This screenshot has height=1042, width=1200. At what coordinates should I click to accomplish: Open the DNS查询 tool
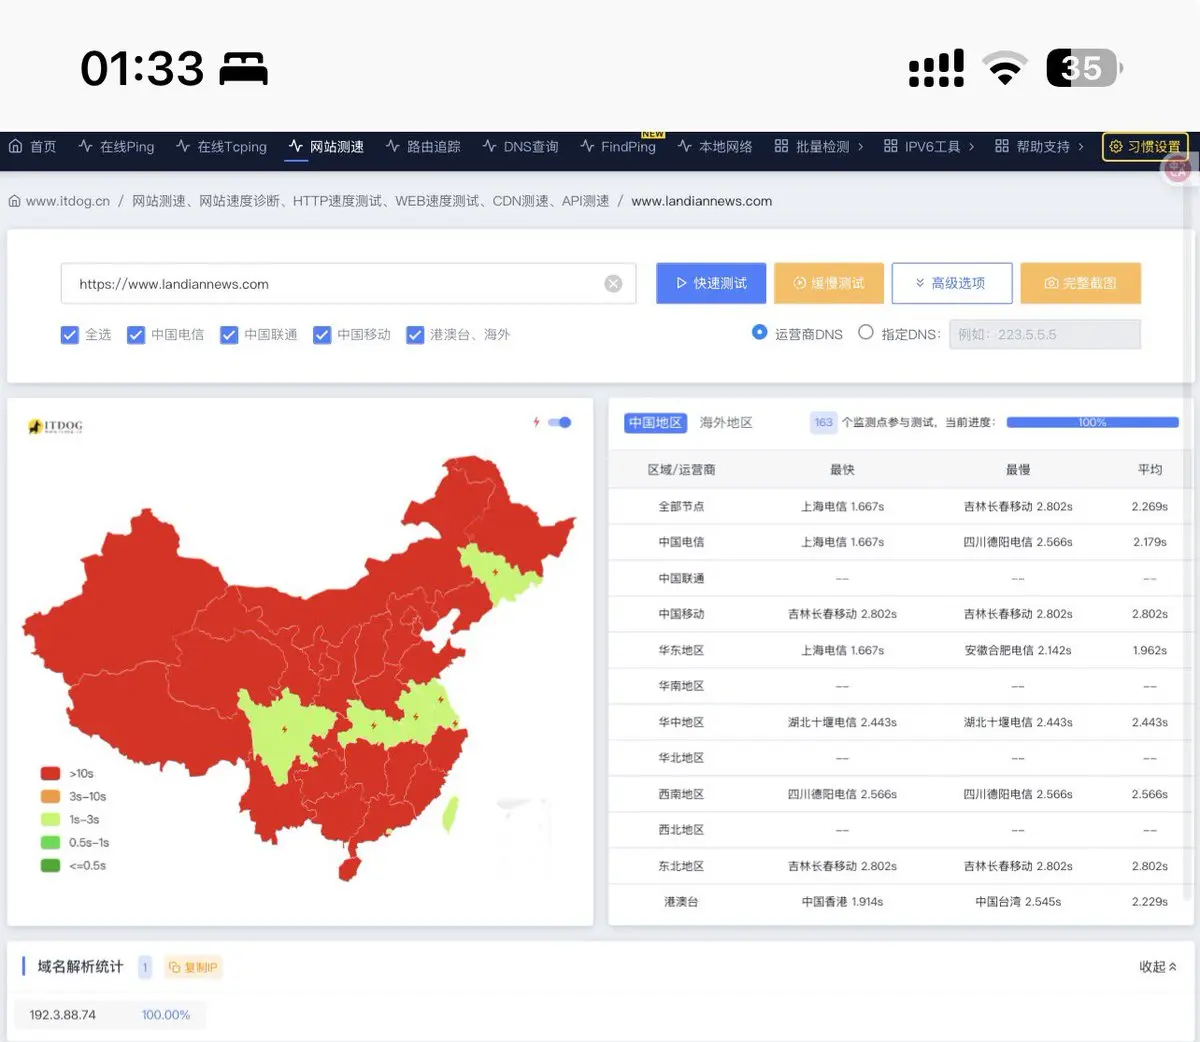(520, 146)
